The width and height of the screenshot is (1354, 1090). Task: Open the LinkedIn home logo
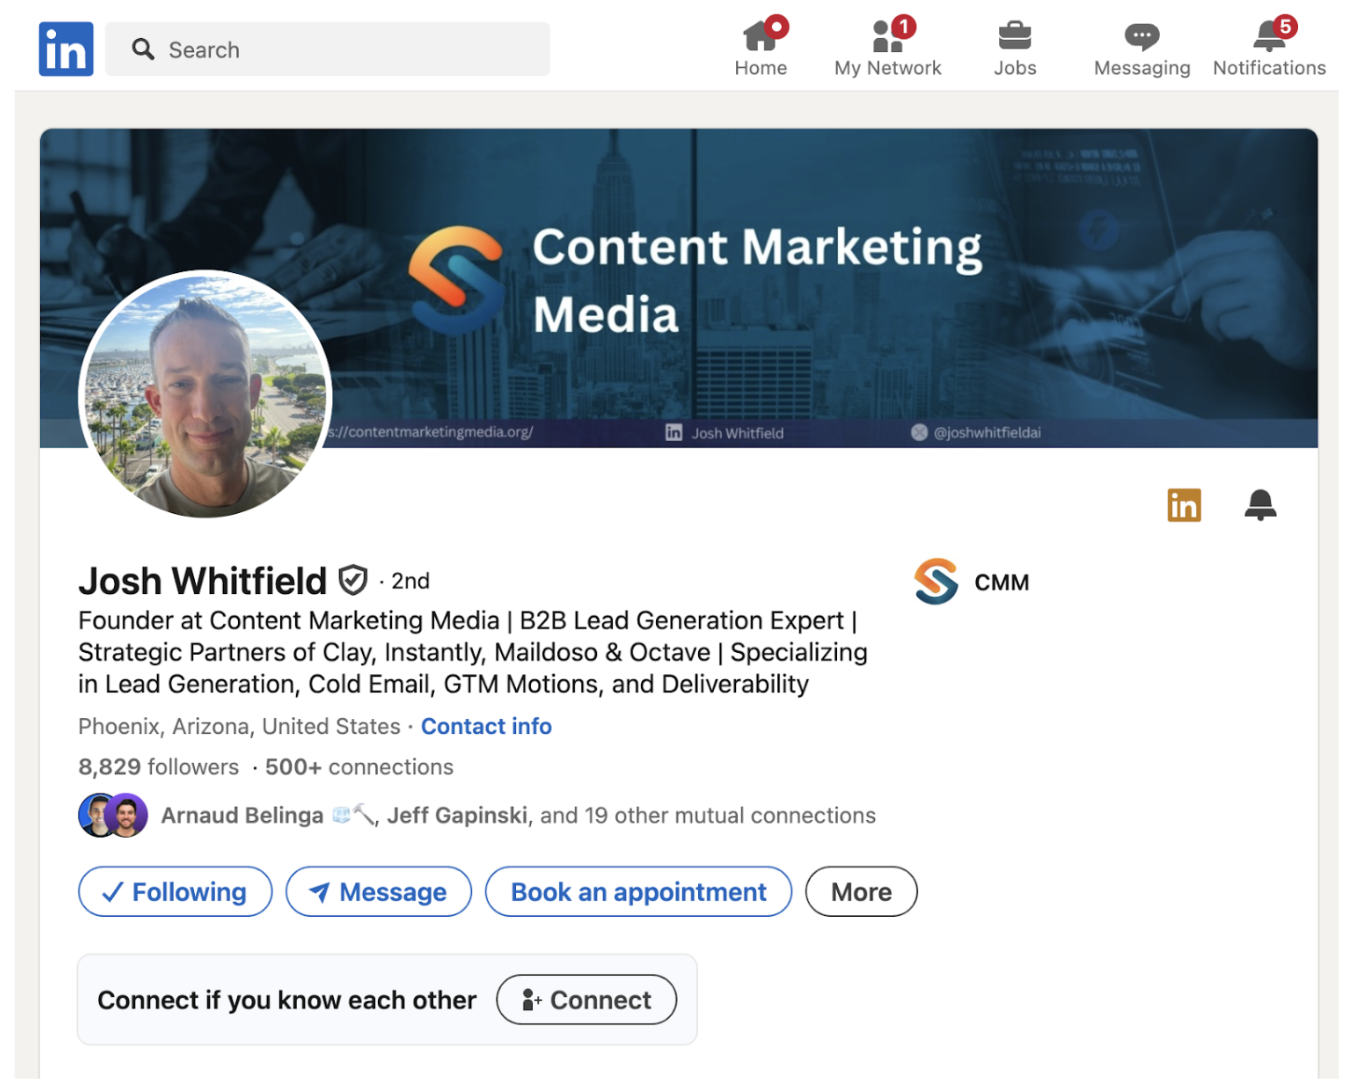(x=66, y=49)
